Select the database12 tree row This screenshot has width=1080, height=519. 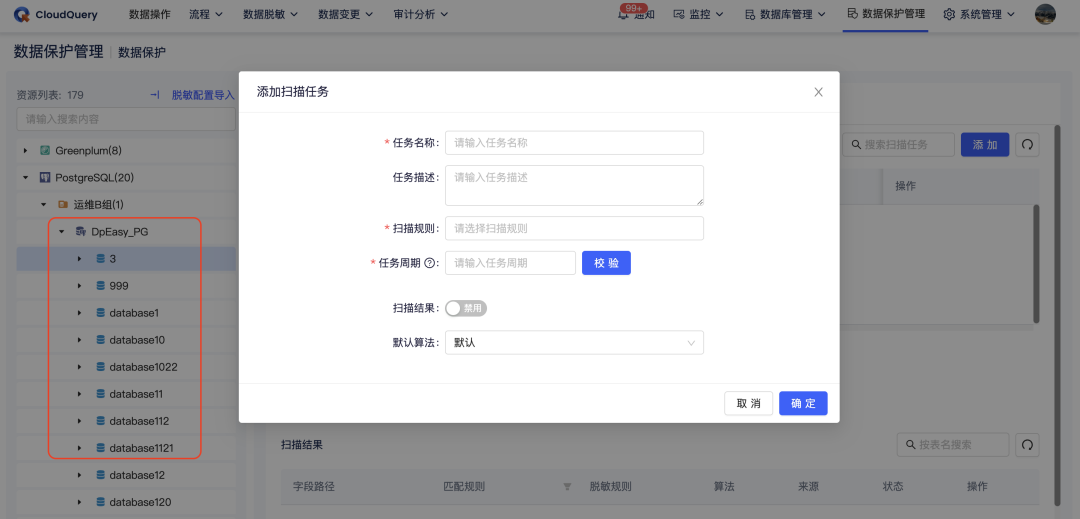pos(126,475)
